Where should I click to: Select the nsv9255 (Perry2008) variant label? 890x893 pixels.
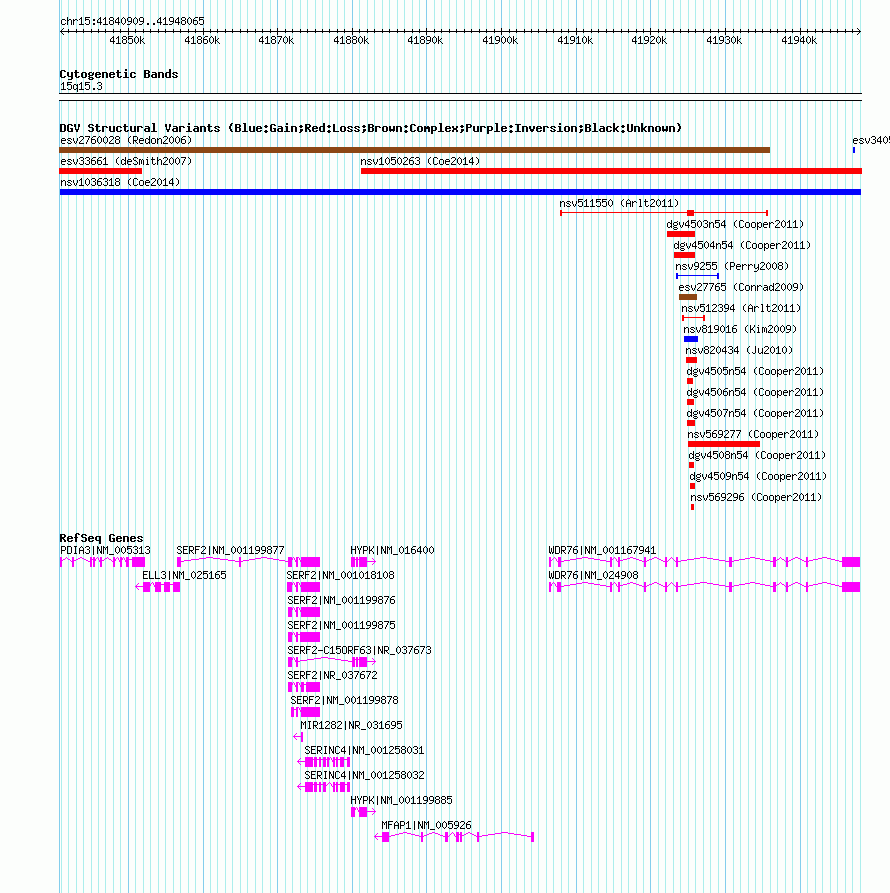point(732,266)
